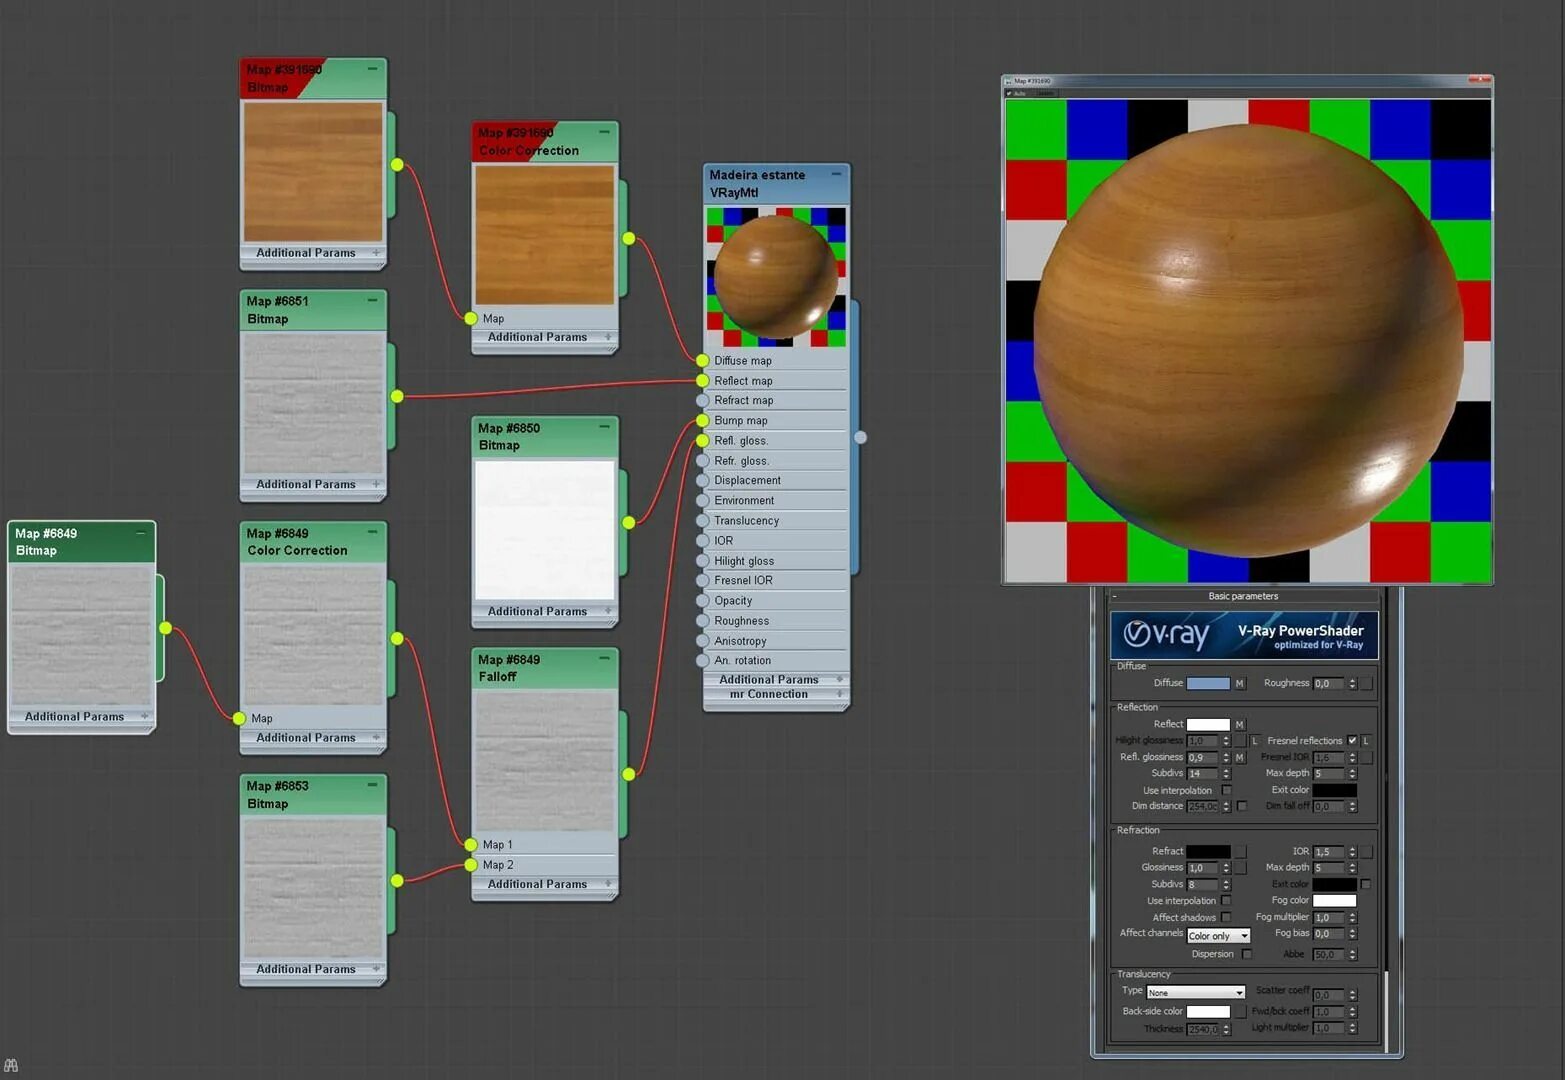The height and width of the screenshot is (1080, 1565).
Task: Collapse the Map #6849 Falloff node
Action: tap(604, 659)
